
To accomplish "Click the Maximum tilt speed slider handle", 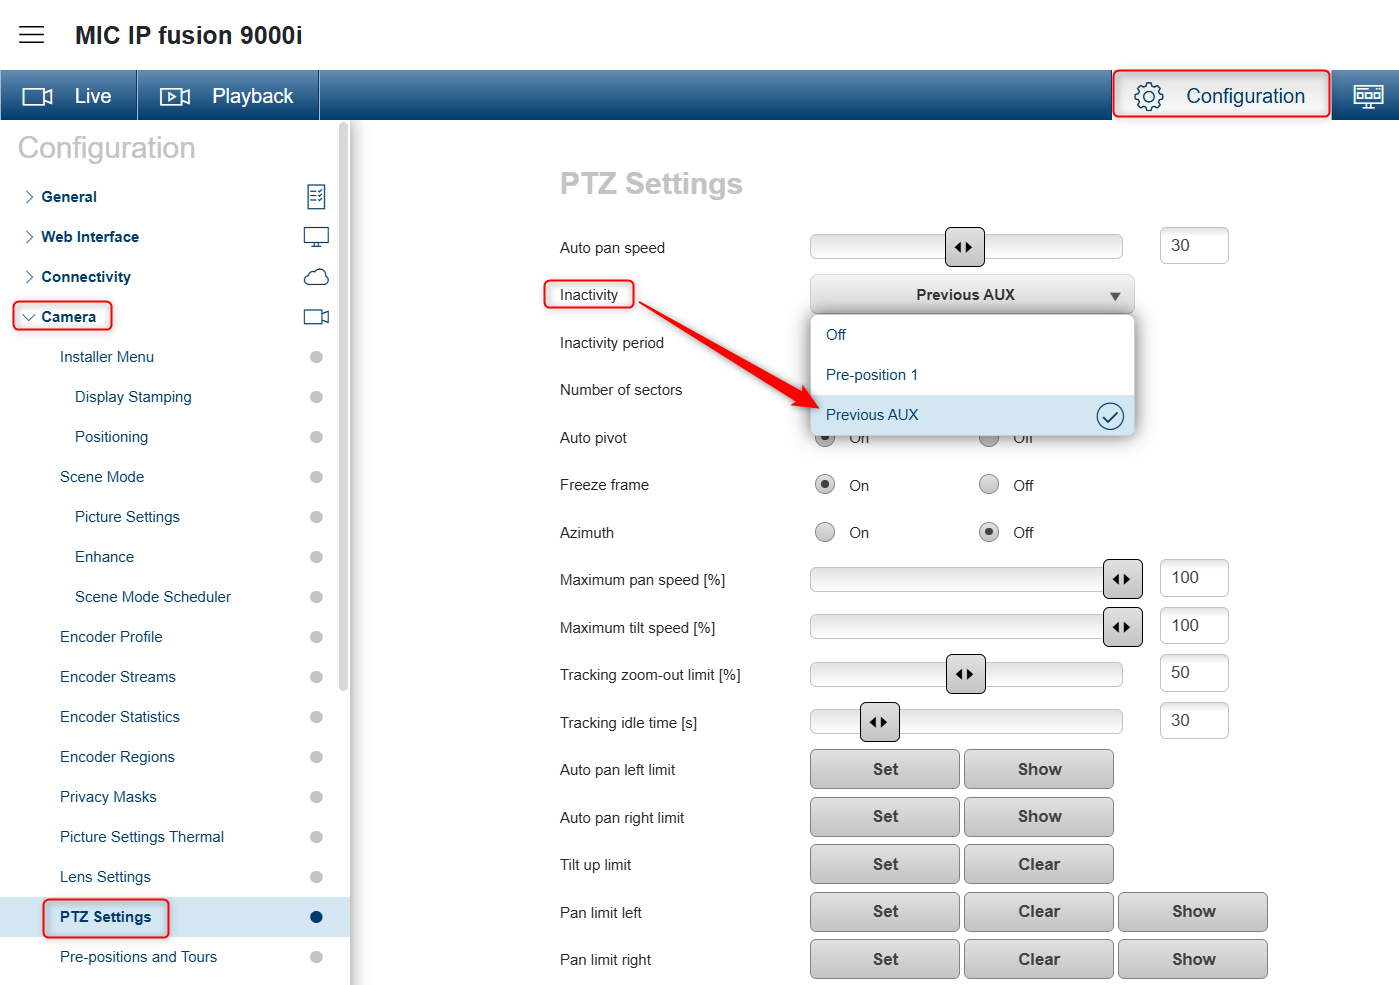I will click(x=1123, y=627).
